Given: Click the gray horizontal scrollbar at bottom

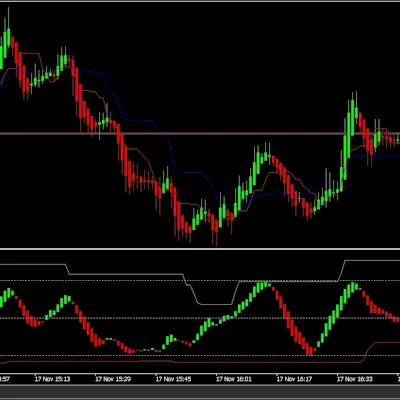Looking at the screenshot, I should click(200, 391).
